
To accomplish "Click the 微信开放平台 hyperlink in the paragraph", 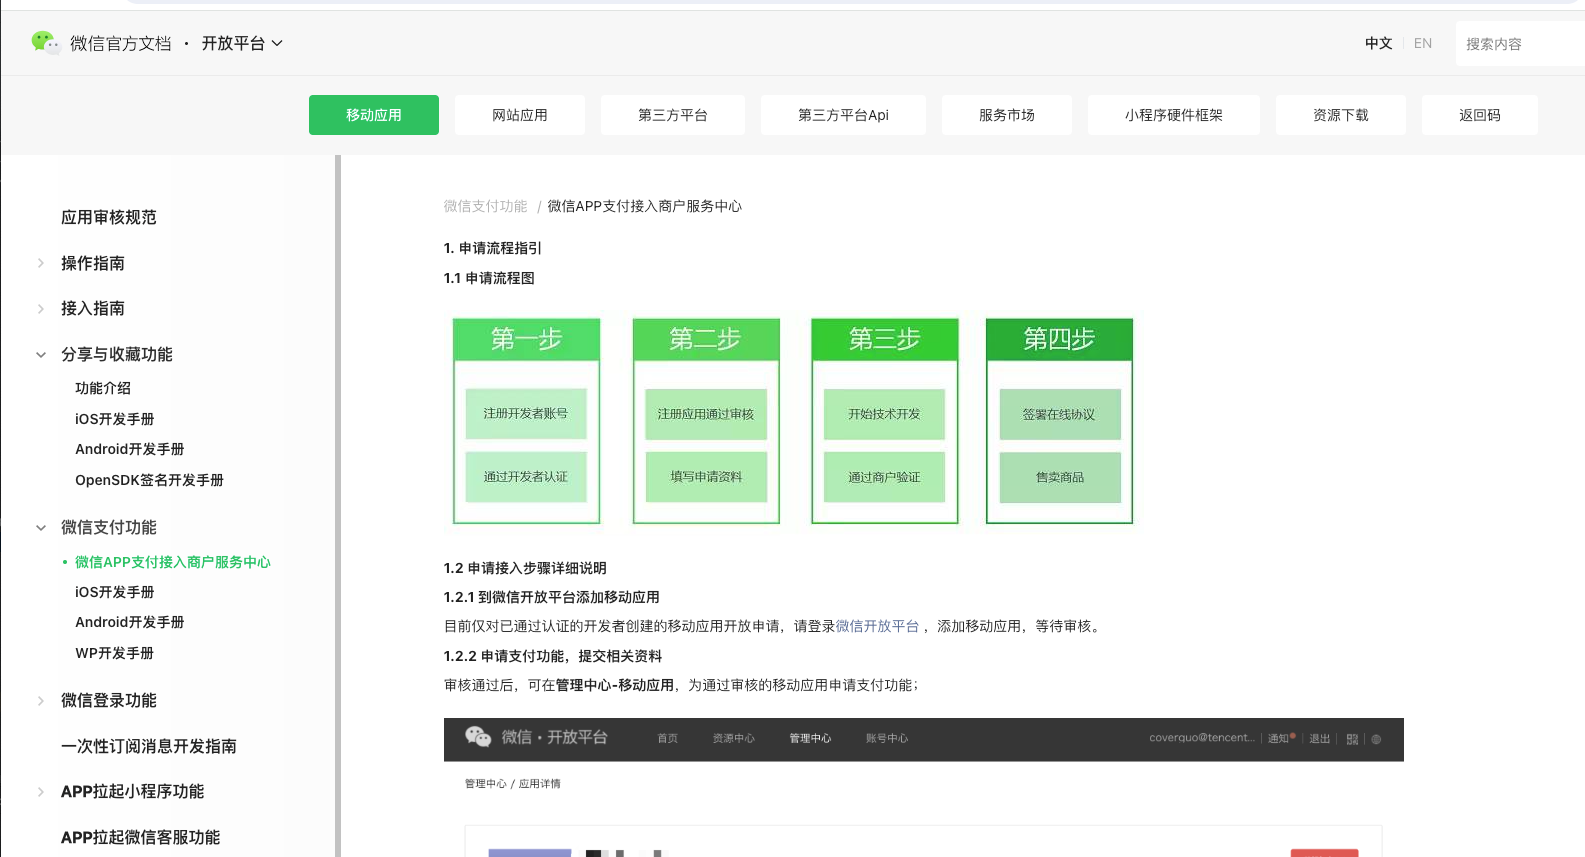I will point(877,626).
